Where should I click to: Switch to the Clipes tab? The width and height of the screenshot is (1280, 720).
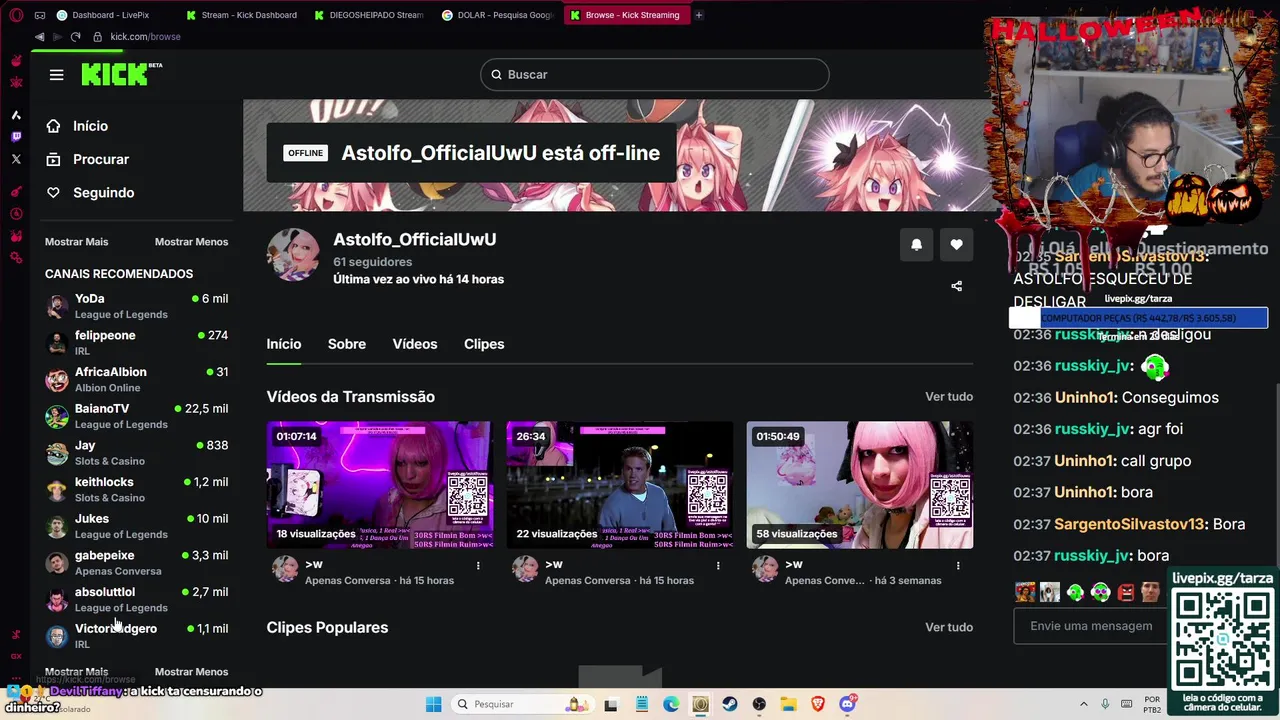[x=484, y=344]
